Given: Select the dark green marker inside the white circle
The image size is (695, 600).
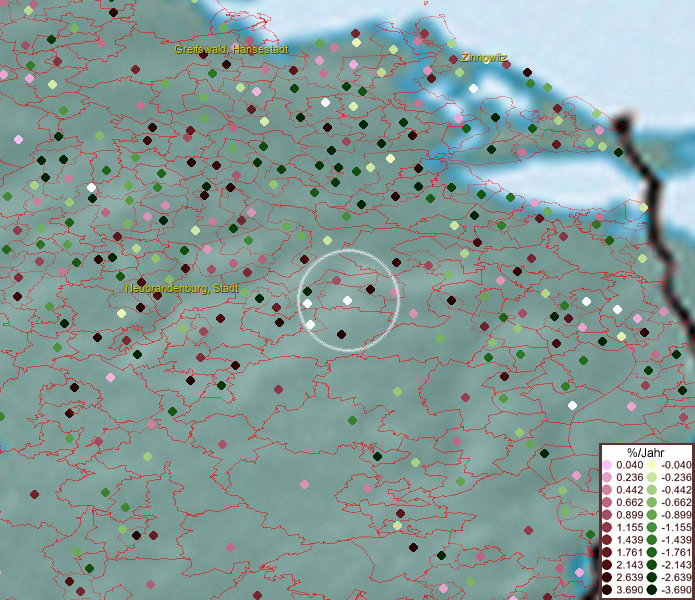Looking at the screenshot, I should (x=308, y=291).
